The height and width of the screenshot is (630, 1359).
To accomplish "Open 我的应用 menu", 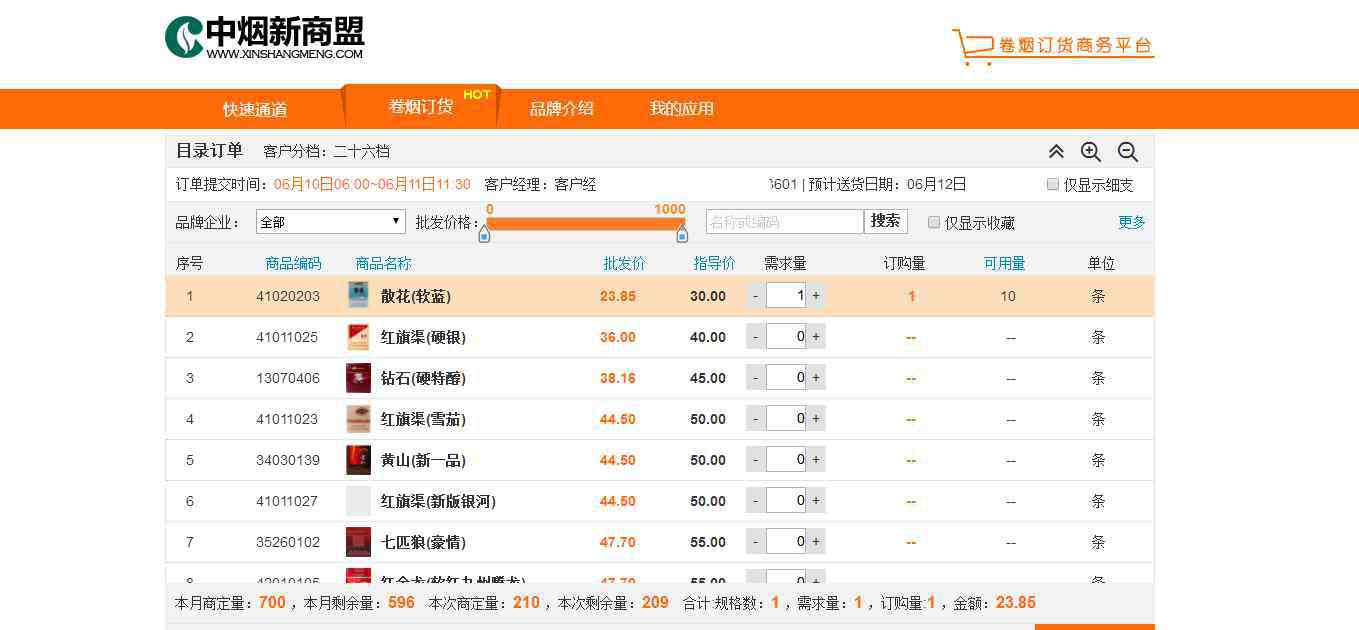I will [x=682, y=108].
